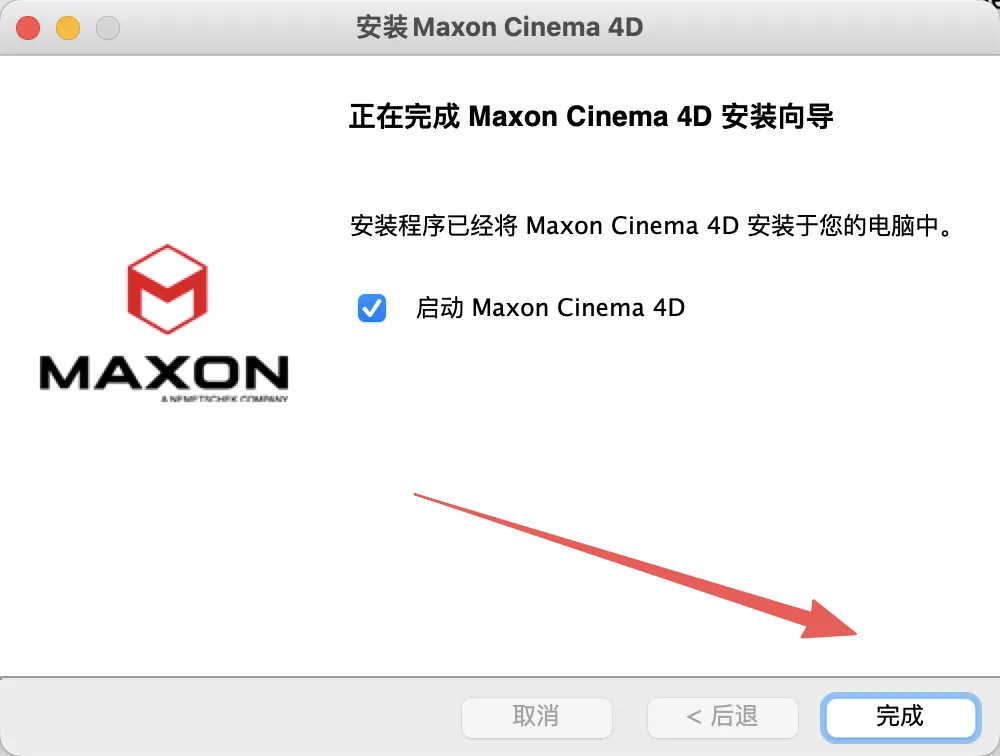Click the greyed-out 取消 cancel button
The width and height of the screenshot is (1000, 756).
(x=537, y=717)
